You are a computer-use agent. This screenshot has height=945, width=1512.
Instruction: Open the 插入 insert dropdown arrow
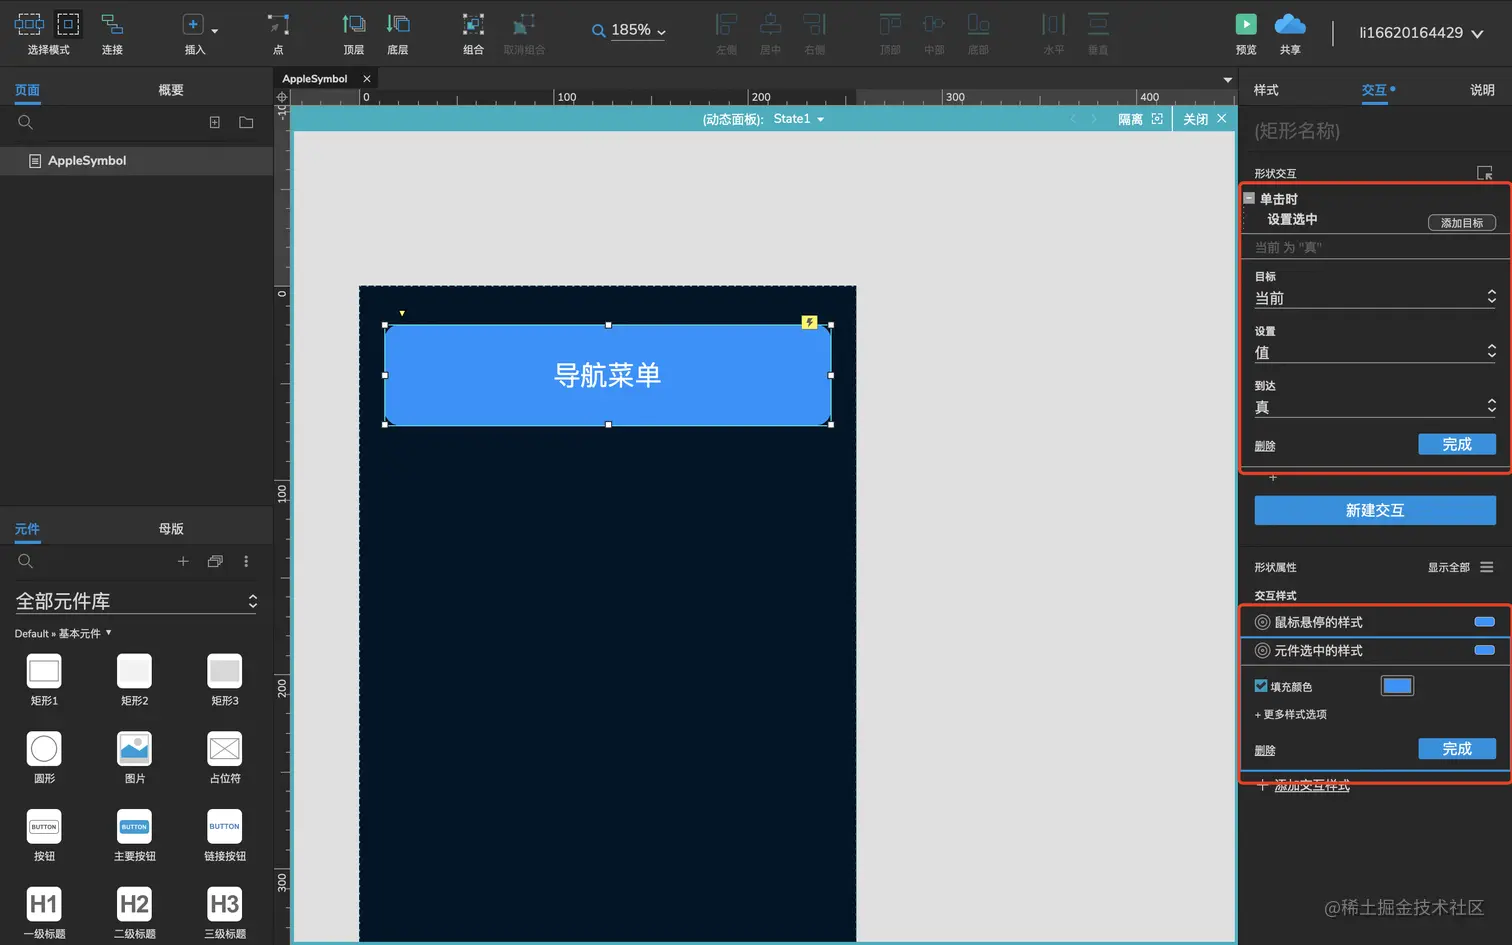pyautogui.click(x=215, y=31)
